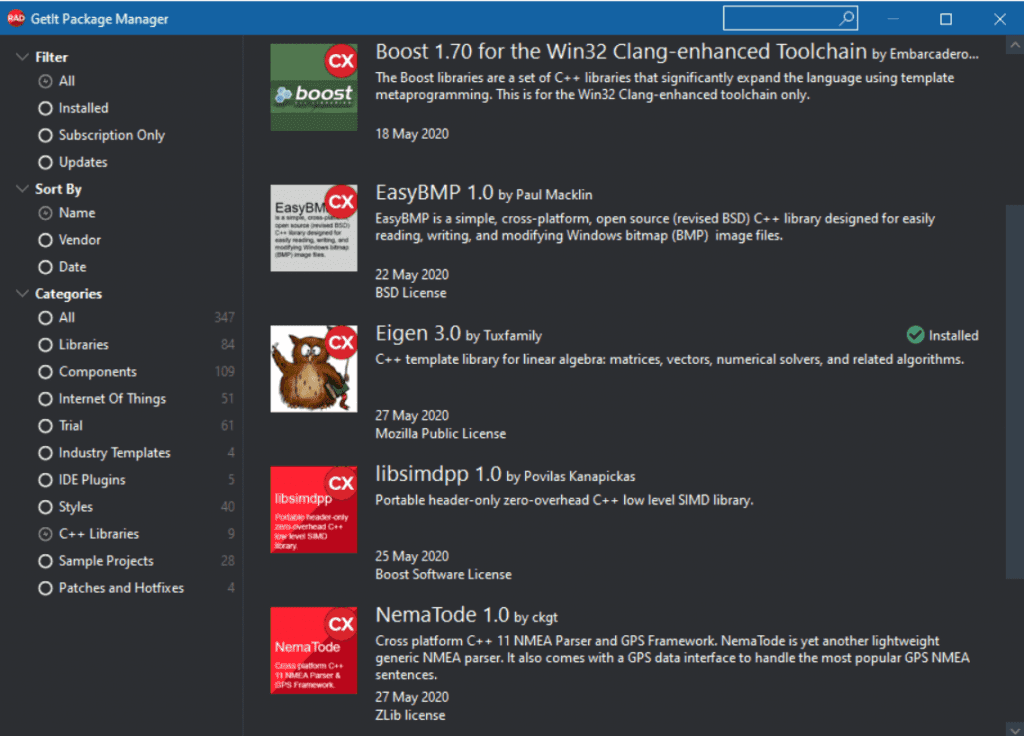This screenshot has width=1024, height=736.
Task: Open the Boost 1.70 package title
Action: pyautogui.click(x=621, y=52)
